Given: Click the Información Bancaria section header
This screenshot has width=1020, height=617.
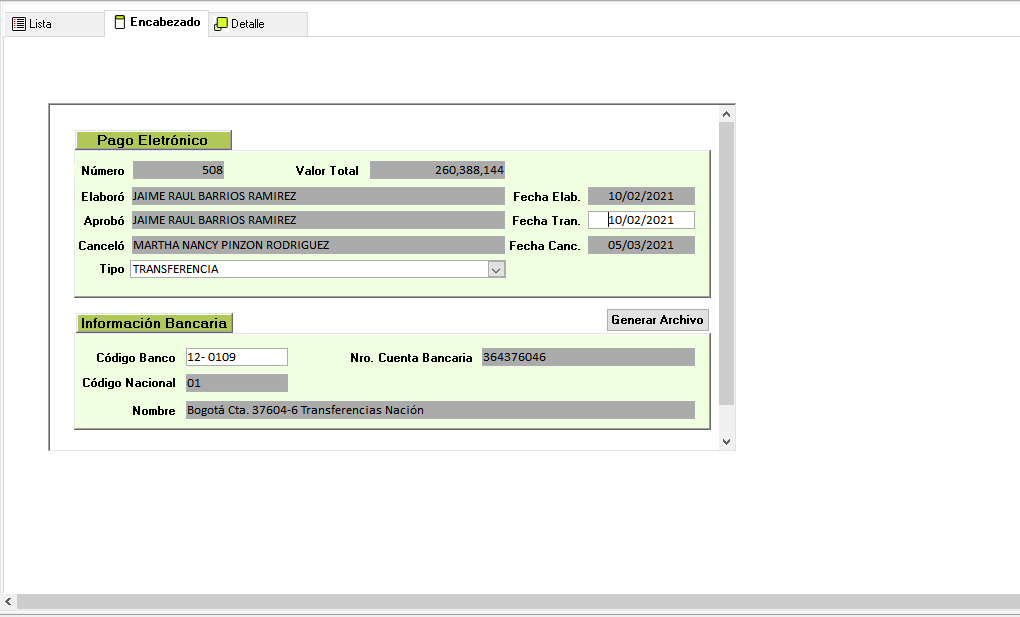Looking at the screenshot, I should tap(153, 323).
